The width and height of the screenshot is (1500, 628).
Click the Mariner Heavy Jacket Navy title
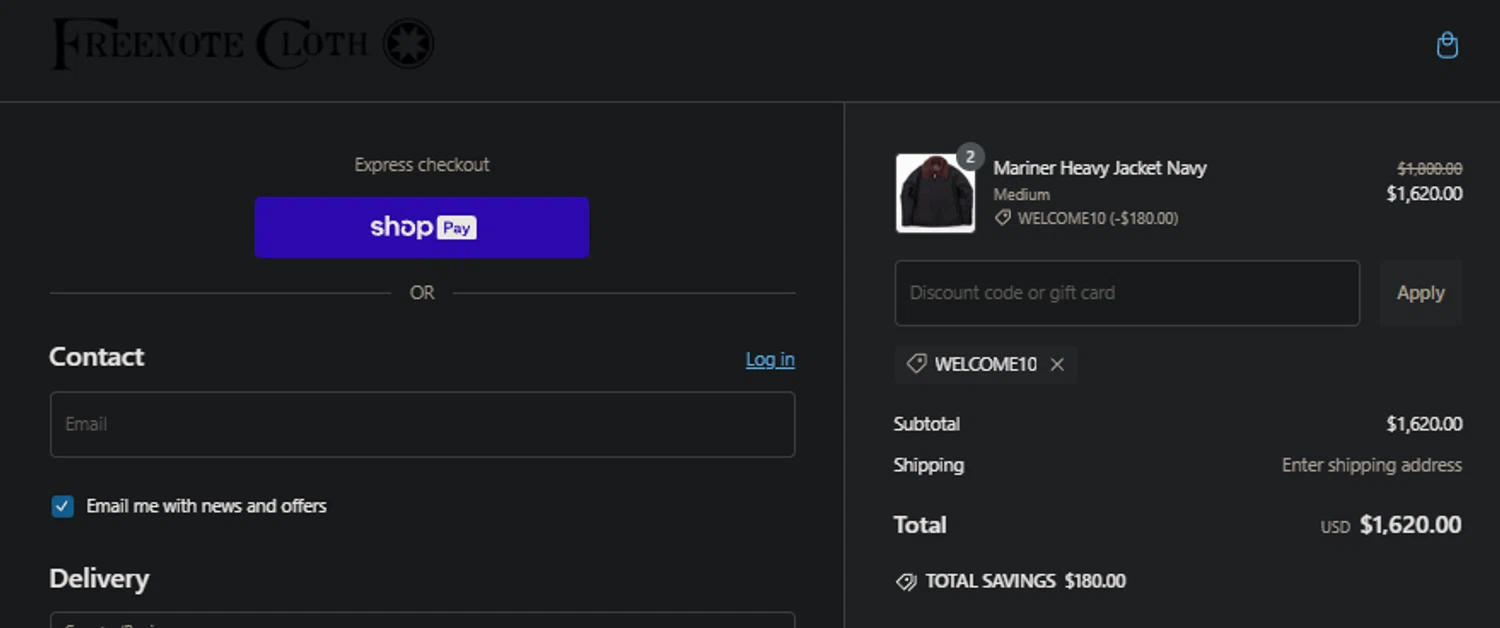click(x=1100, y=168)
